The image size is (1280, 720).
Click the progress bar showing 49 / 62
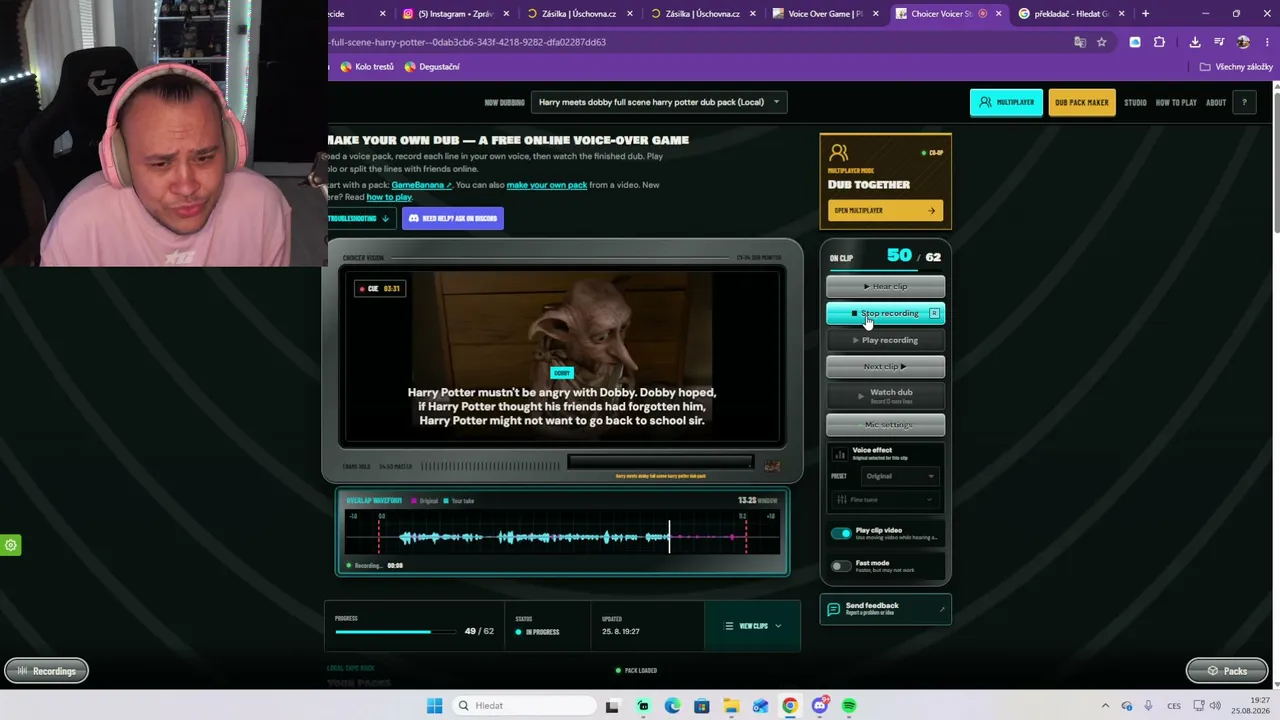pyautogui.click(x=398, y=632)
